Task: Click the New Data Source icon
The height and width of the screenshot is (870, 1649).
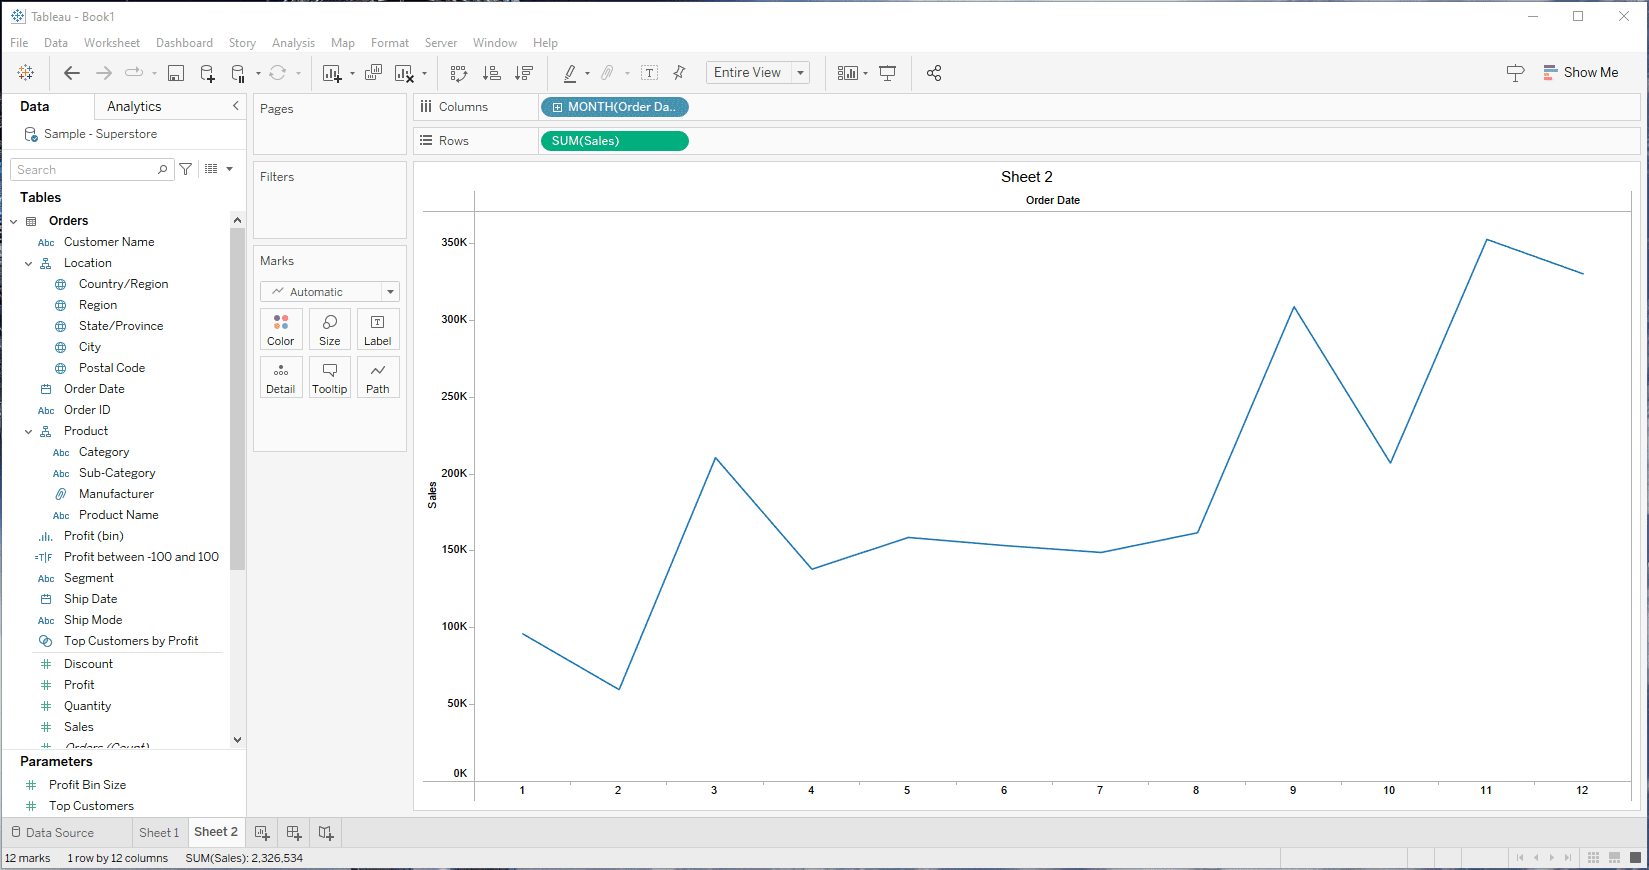Action: click(207, 73)
